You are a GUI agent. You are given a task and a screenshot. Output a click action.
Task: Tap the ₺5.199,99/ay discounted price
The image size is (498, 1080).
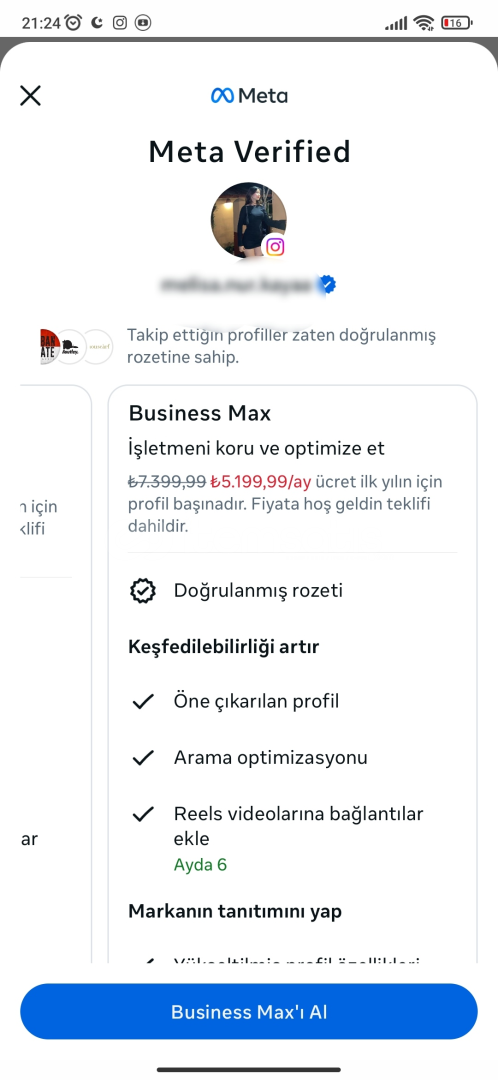tap(261, 481)
